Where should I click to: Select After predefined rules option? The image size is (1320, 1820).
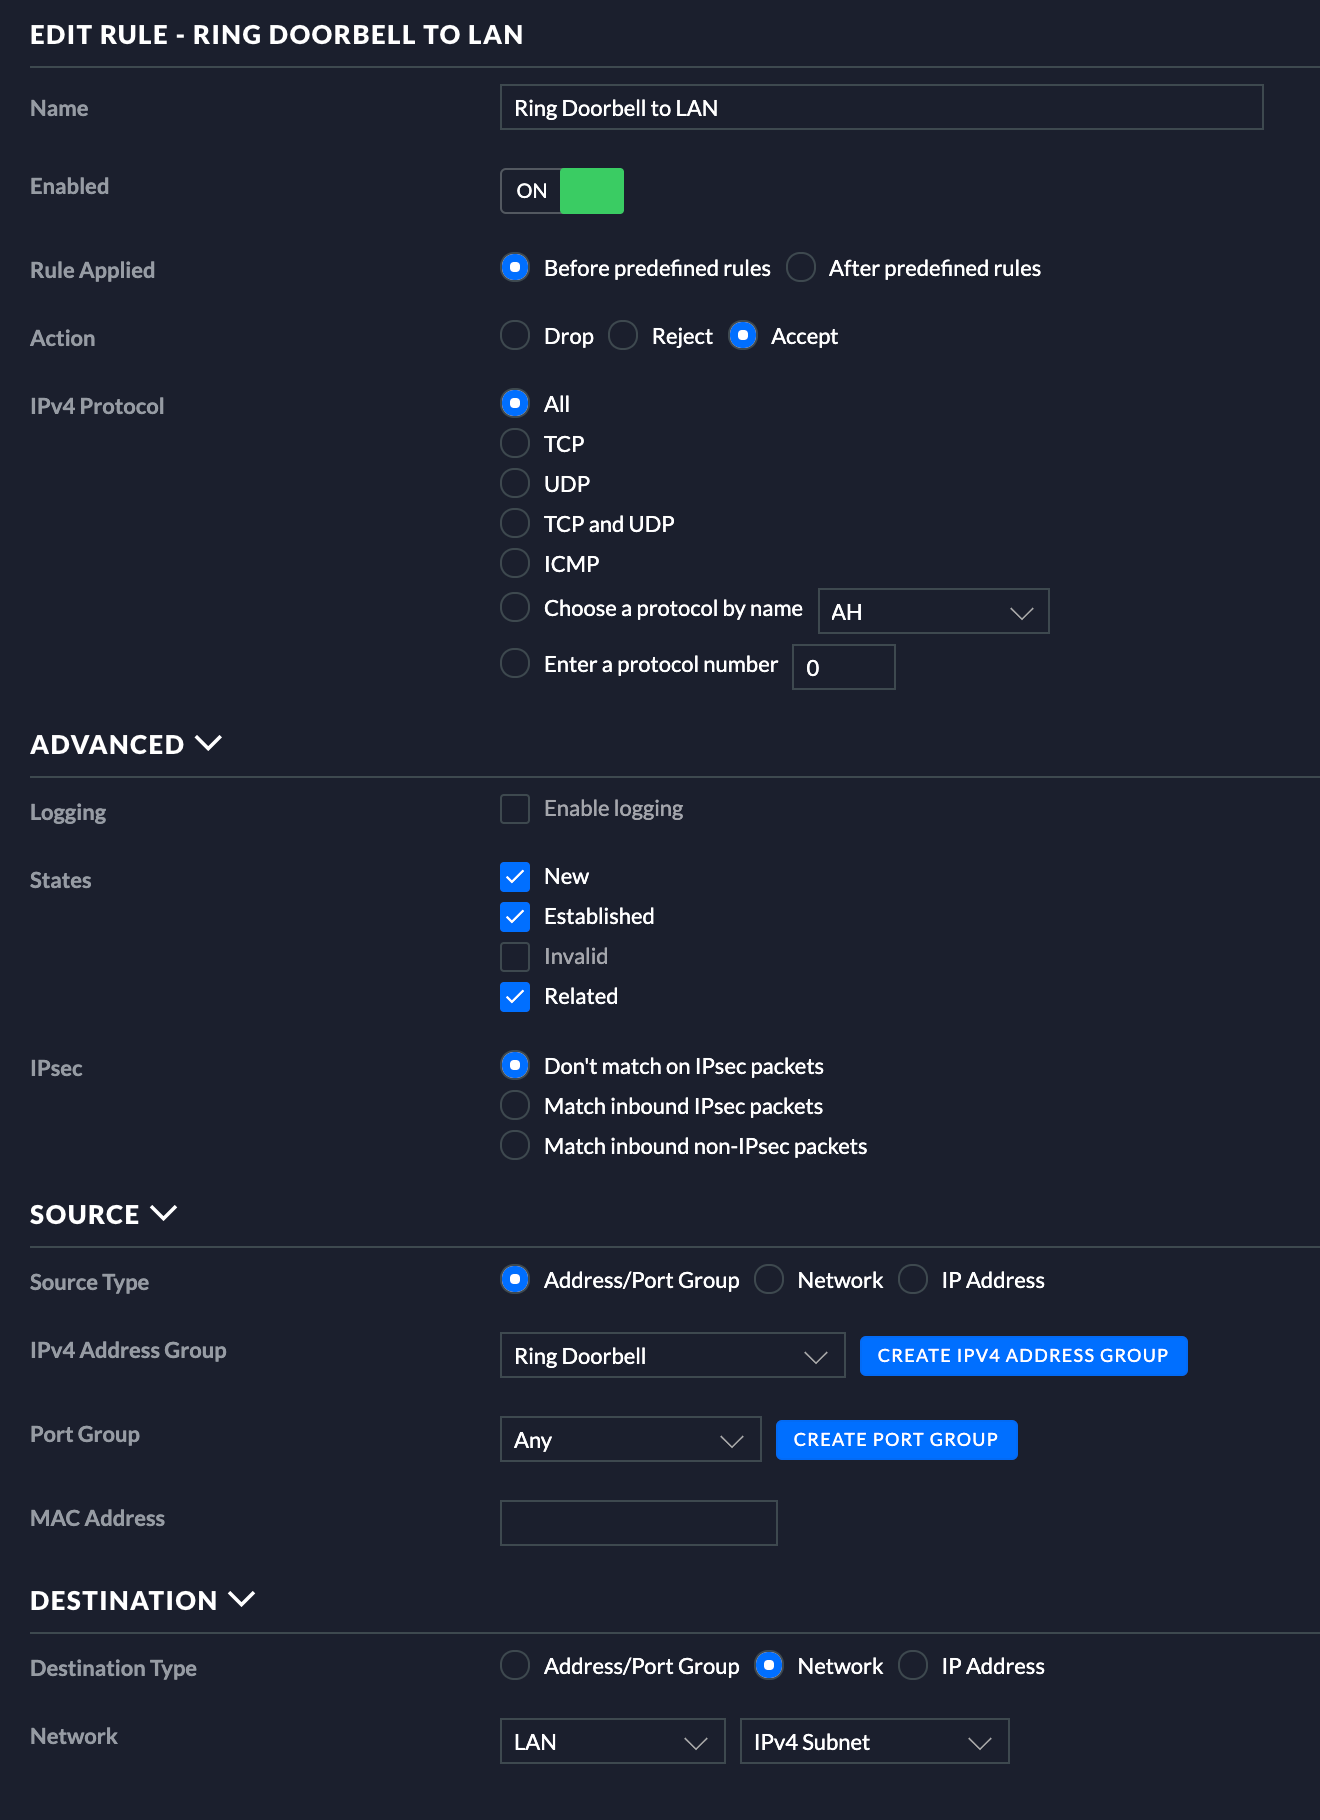point(801,268)
